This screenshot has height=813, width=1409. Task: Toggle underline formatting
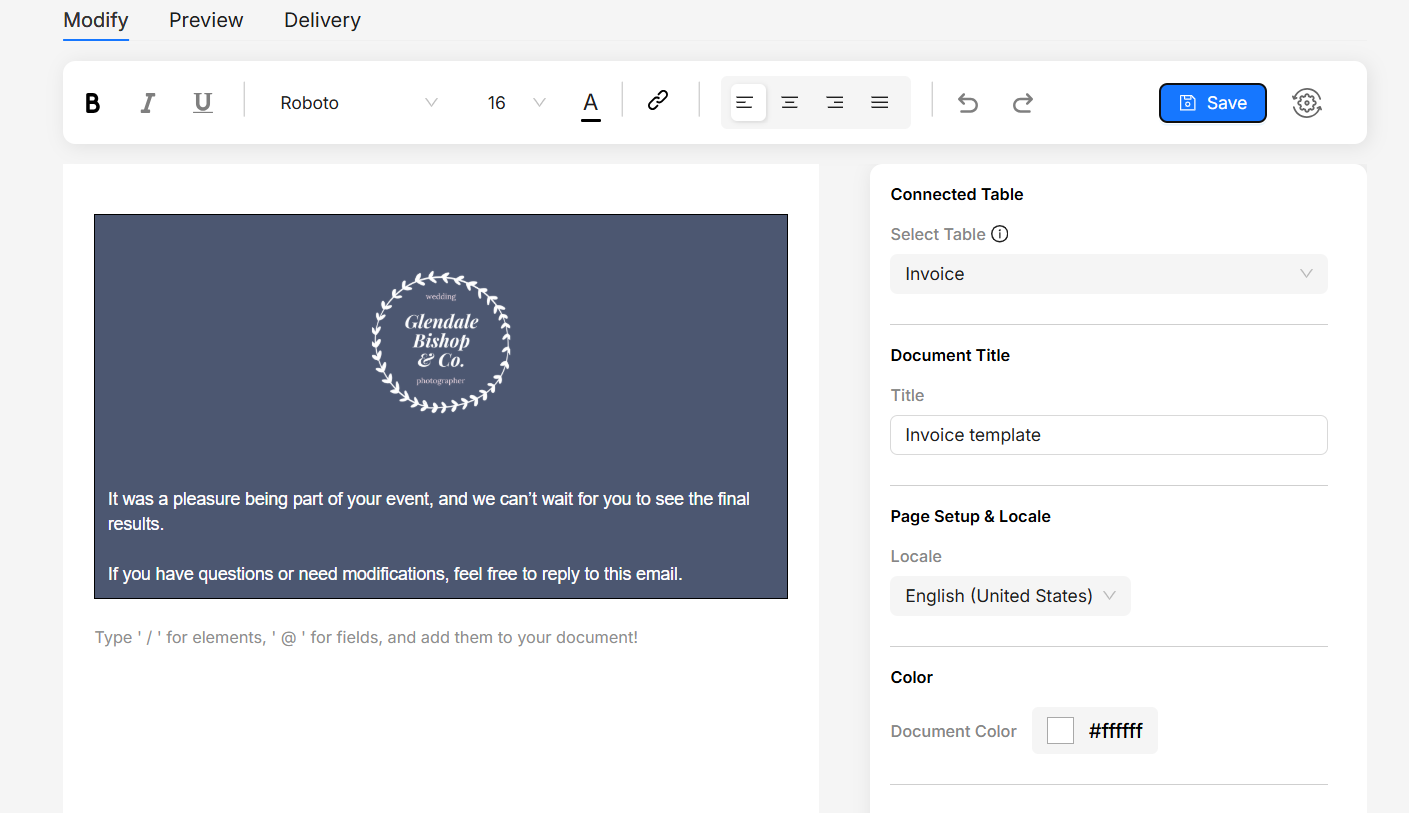203,103
